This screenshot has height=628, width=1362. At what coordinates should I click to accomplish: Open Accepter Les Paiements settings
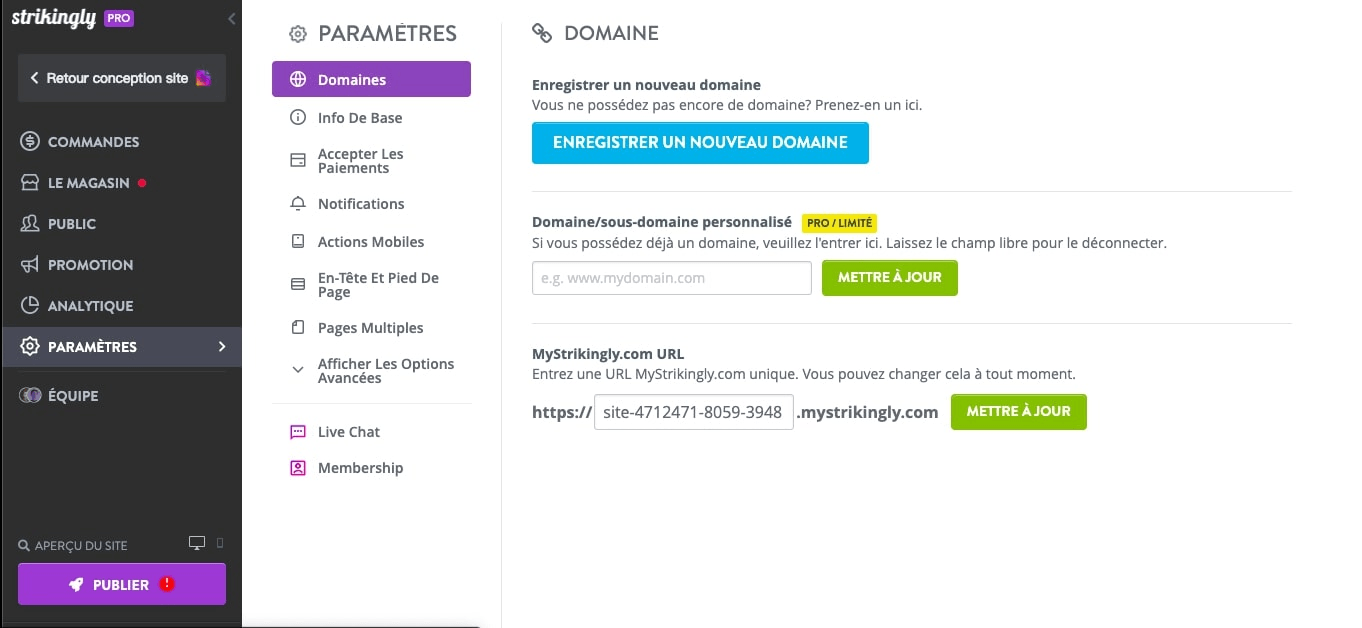tap(360, 159)
